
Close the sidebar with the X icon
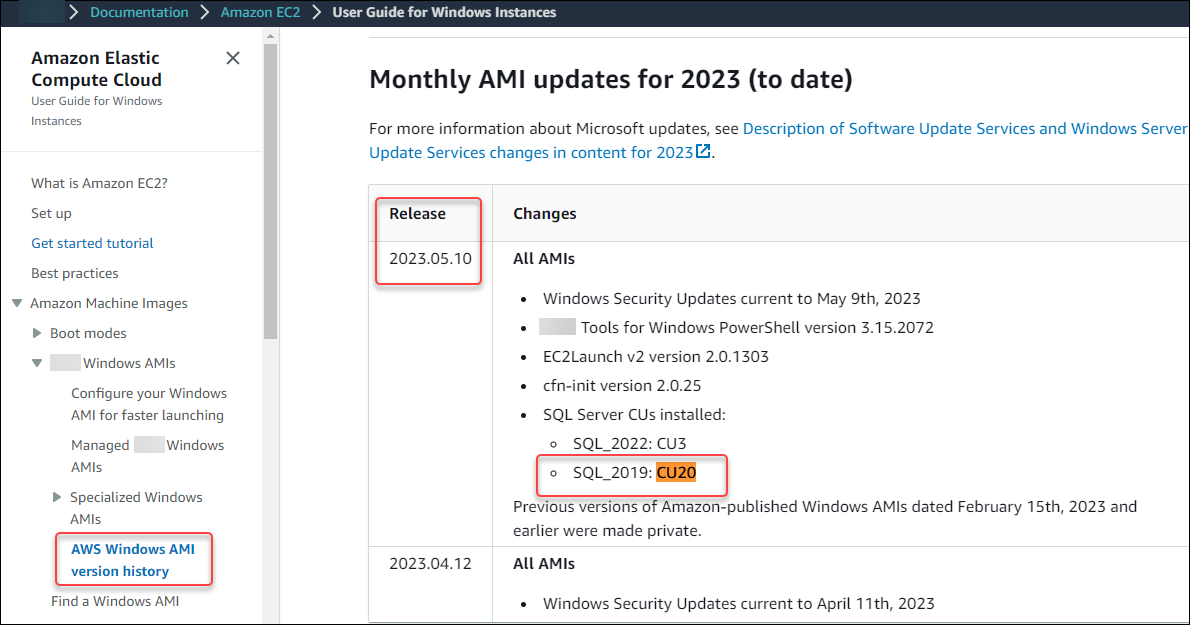(233, 58)
